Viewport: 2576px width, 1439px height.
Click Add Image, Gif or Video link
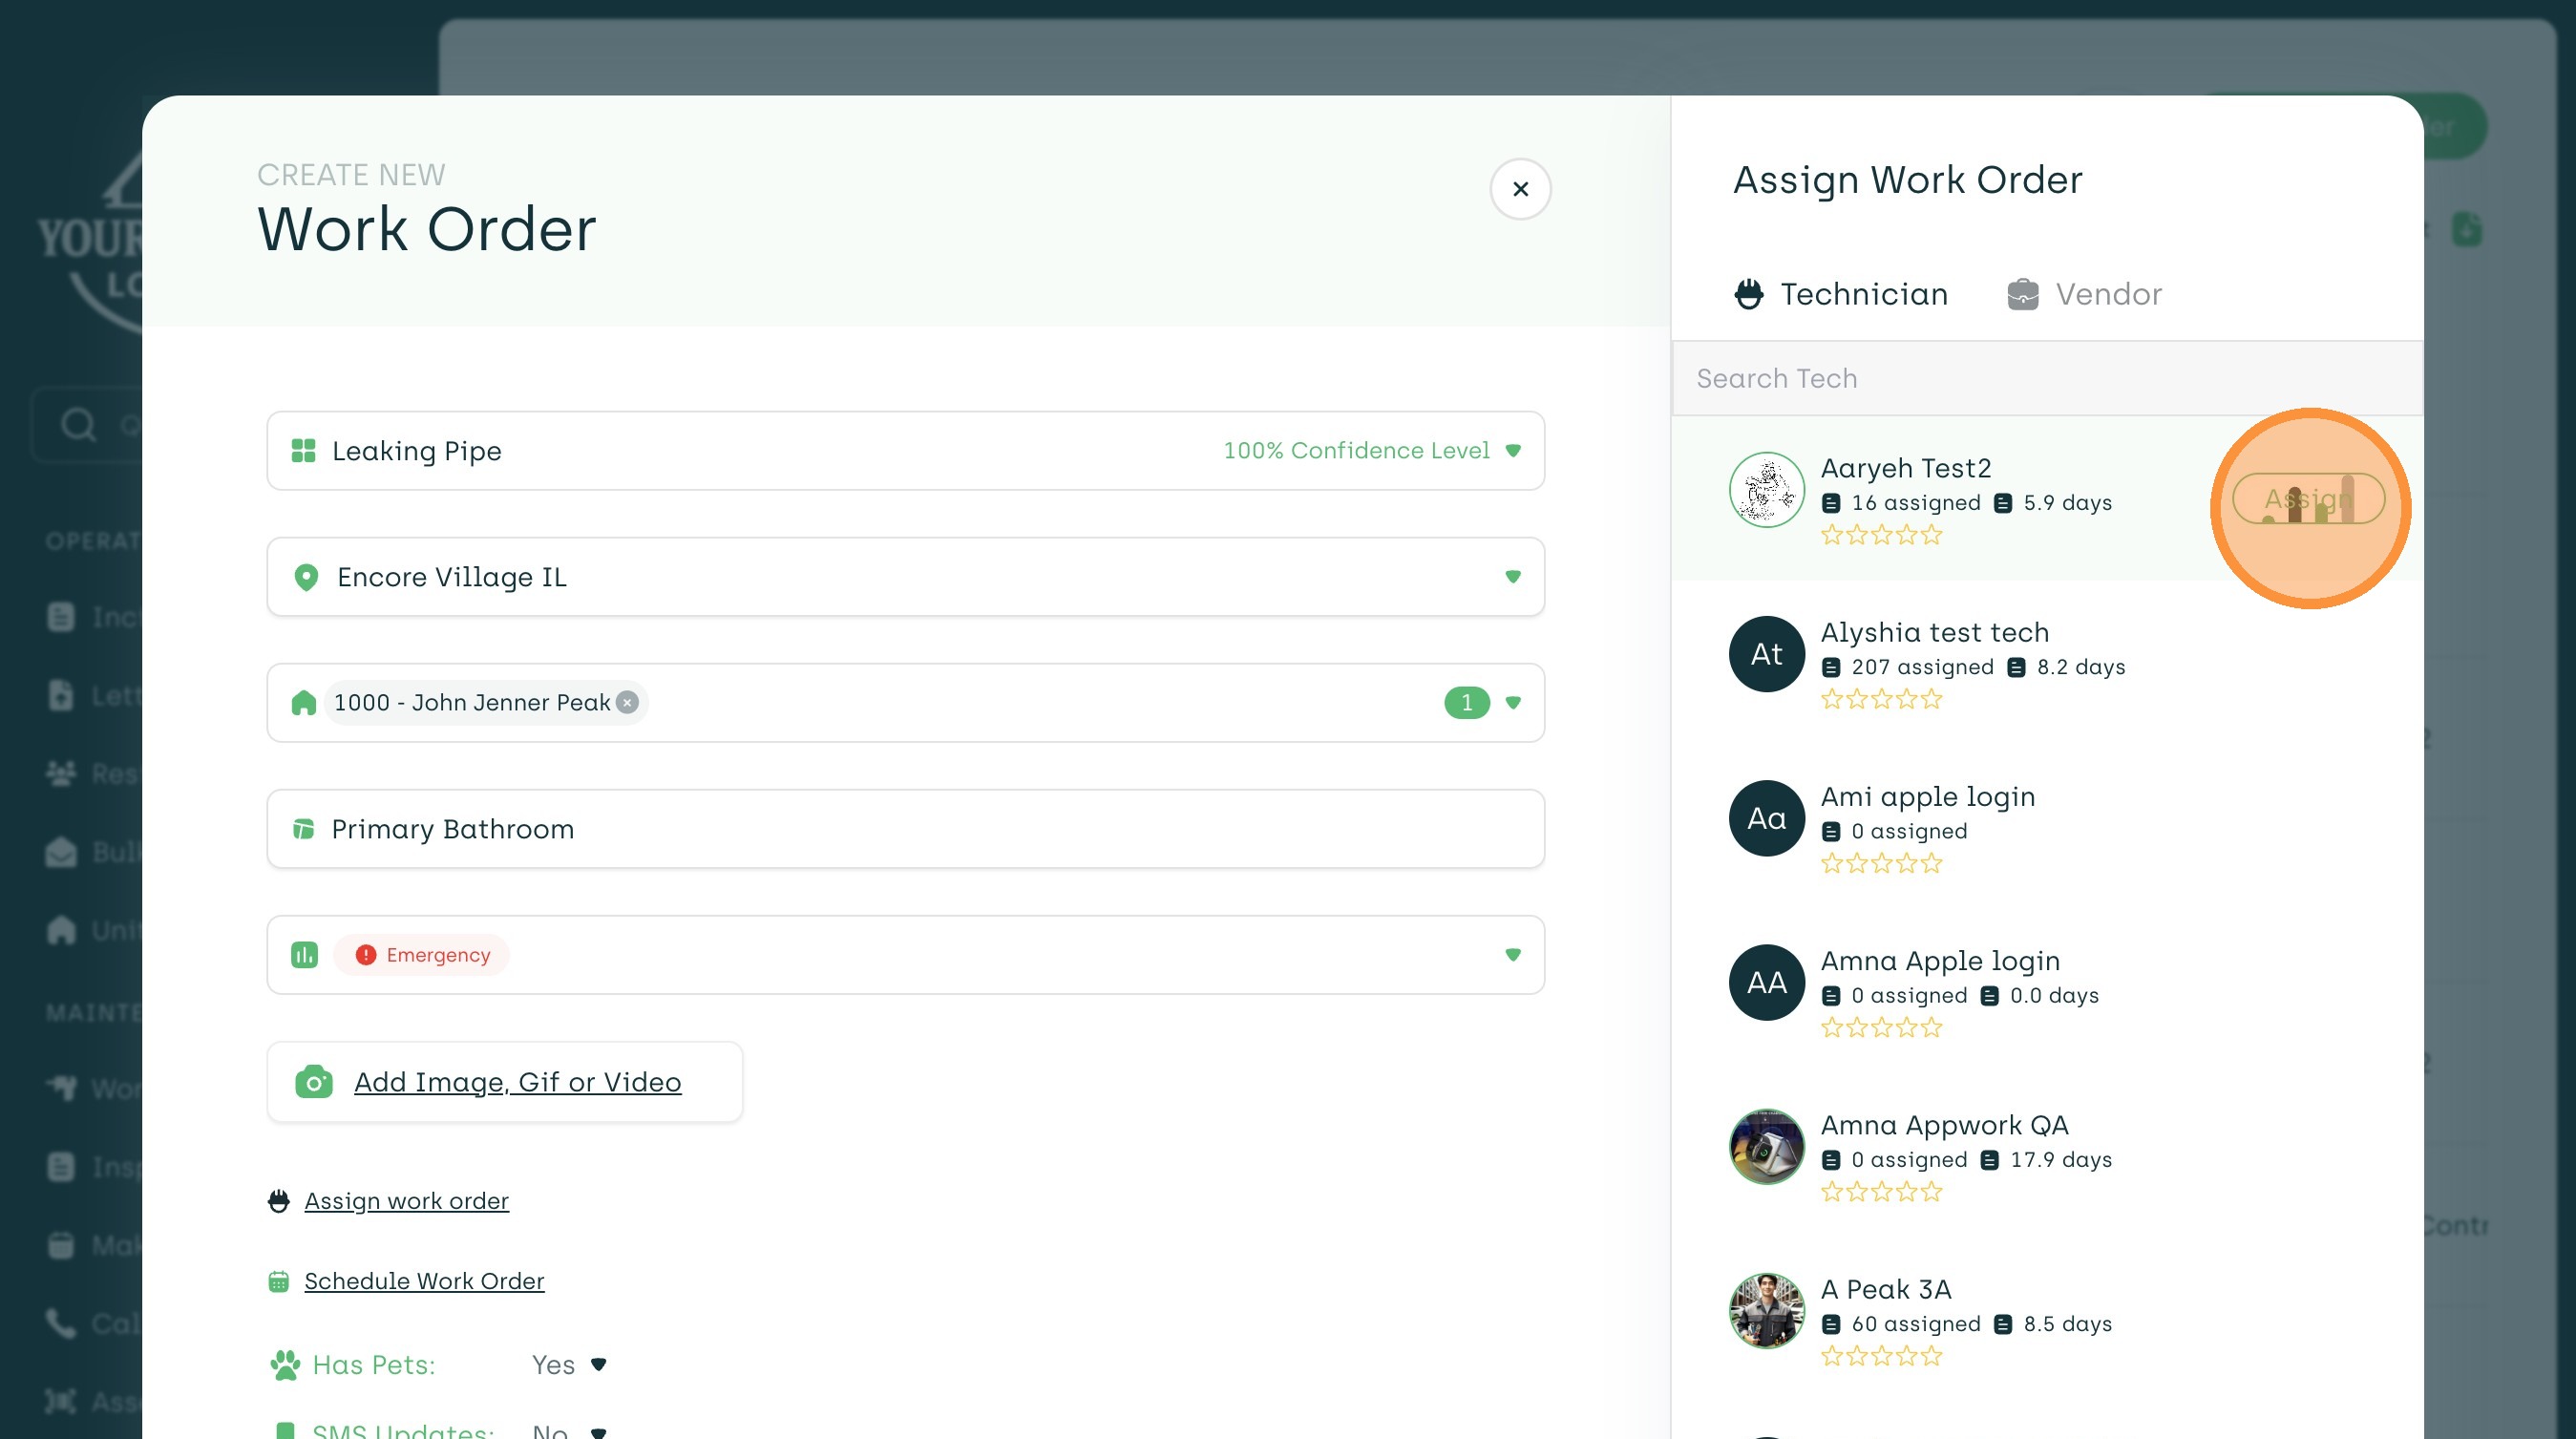click(517, 1082)
